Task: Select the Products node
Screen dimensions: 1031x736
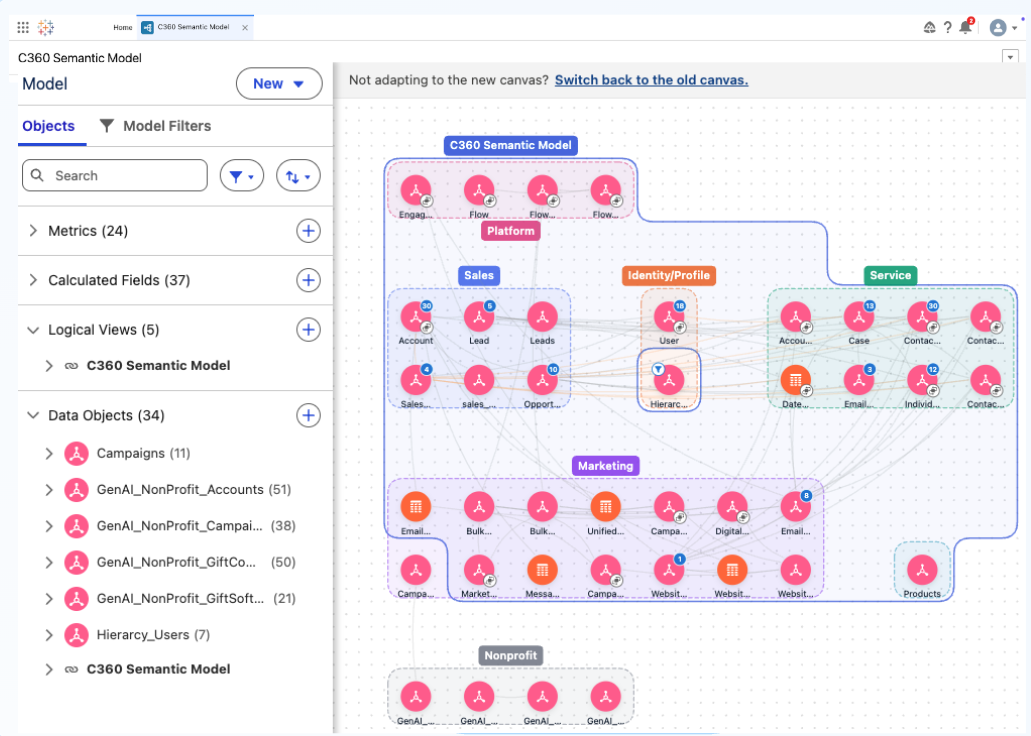Action: [923, 570]
